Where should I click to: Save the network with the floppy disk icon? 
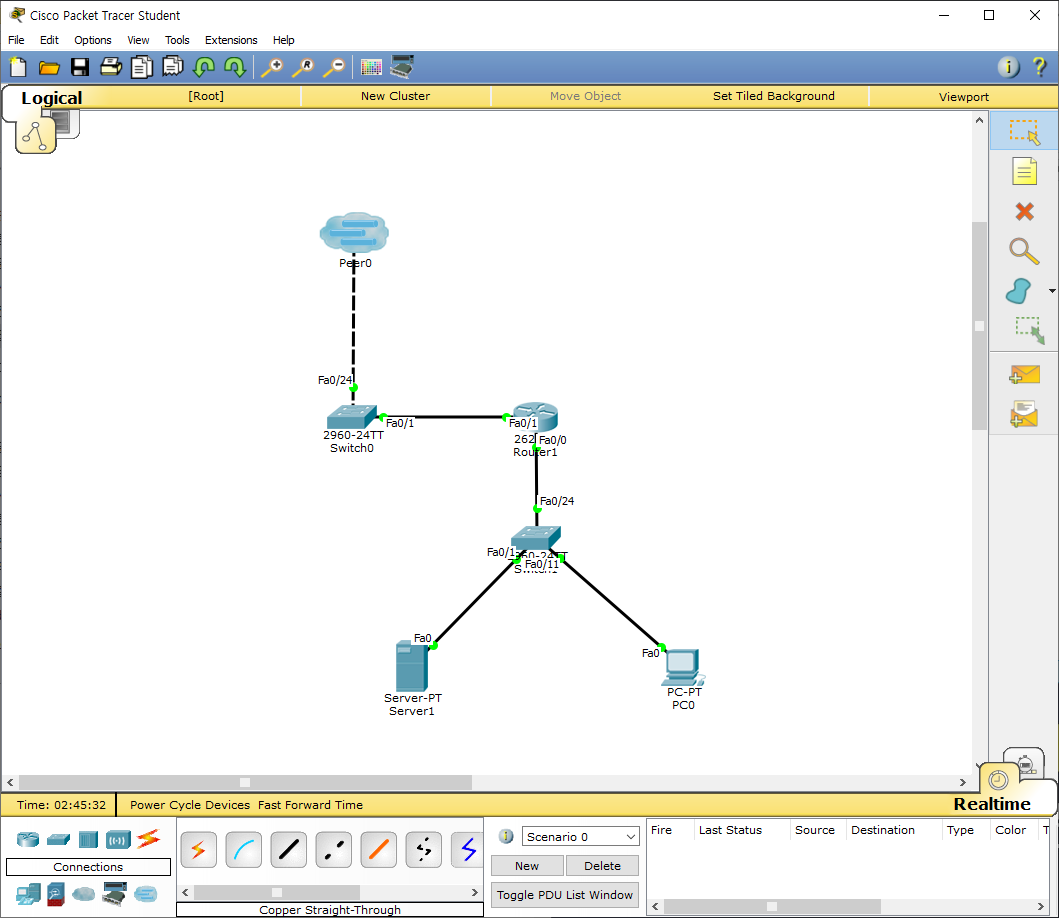point(80,67)
